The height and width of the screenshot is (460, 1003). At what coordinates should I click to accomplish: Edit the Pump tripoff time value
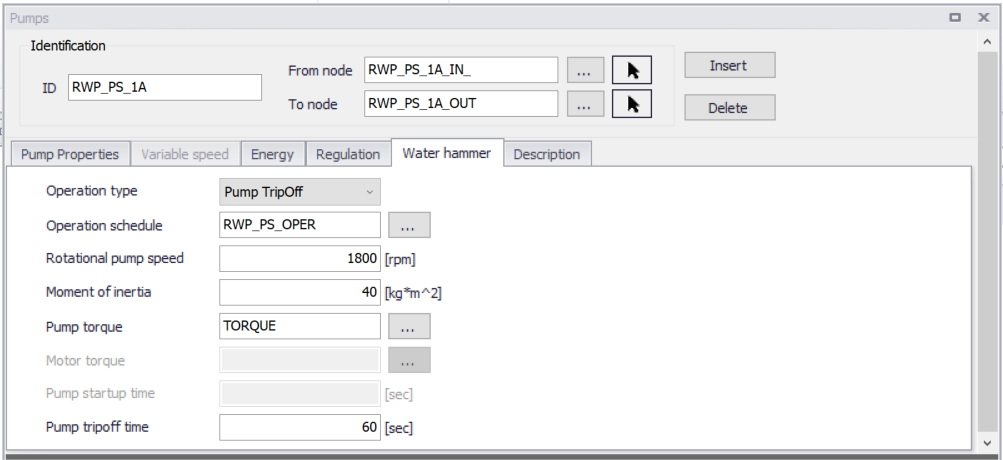[299, 427]
